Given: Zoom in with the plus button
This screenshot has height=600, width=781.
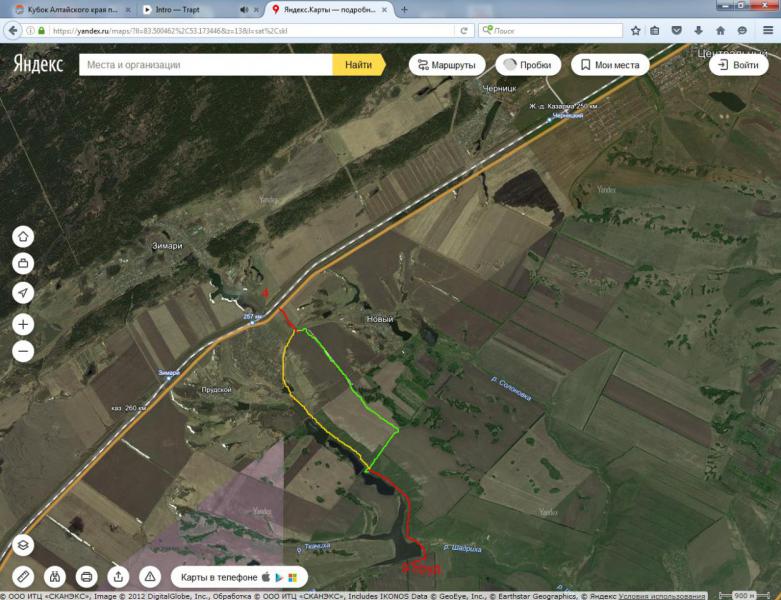Looking at the screenshot, I should (24, 325).
